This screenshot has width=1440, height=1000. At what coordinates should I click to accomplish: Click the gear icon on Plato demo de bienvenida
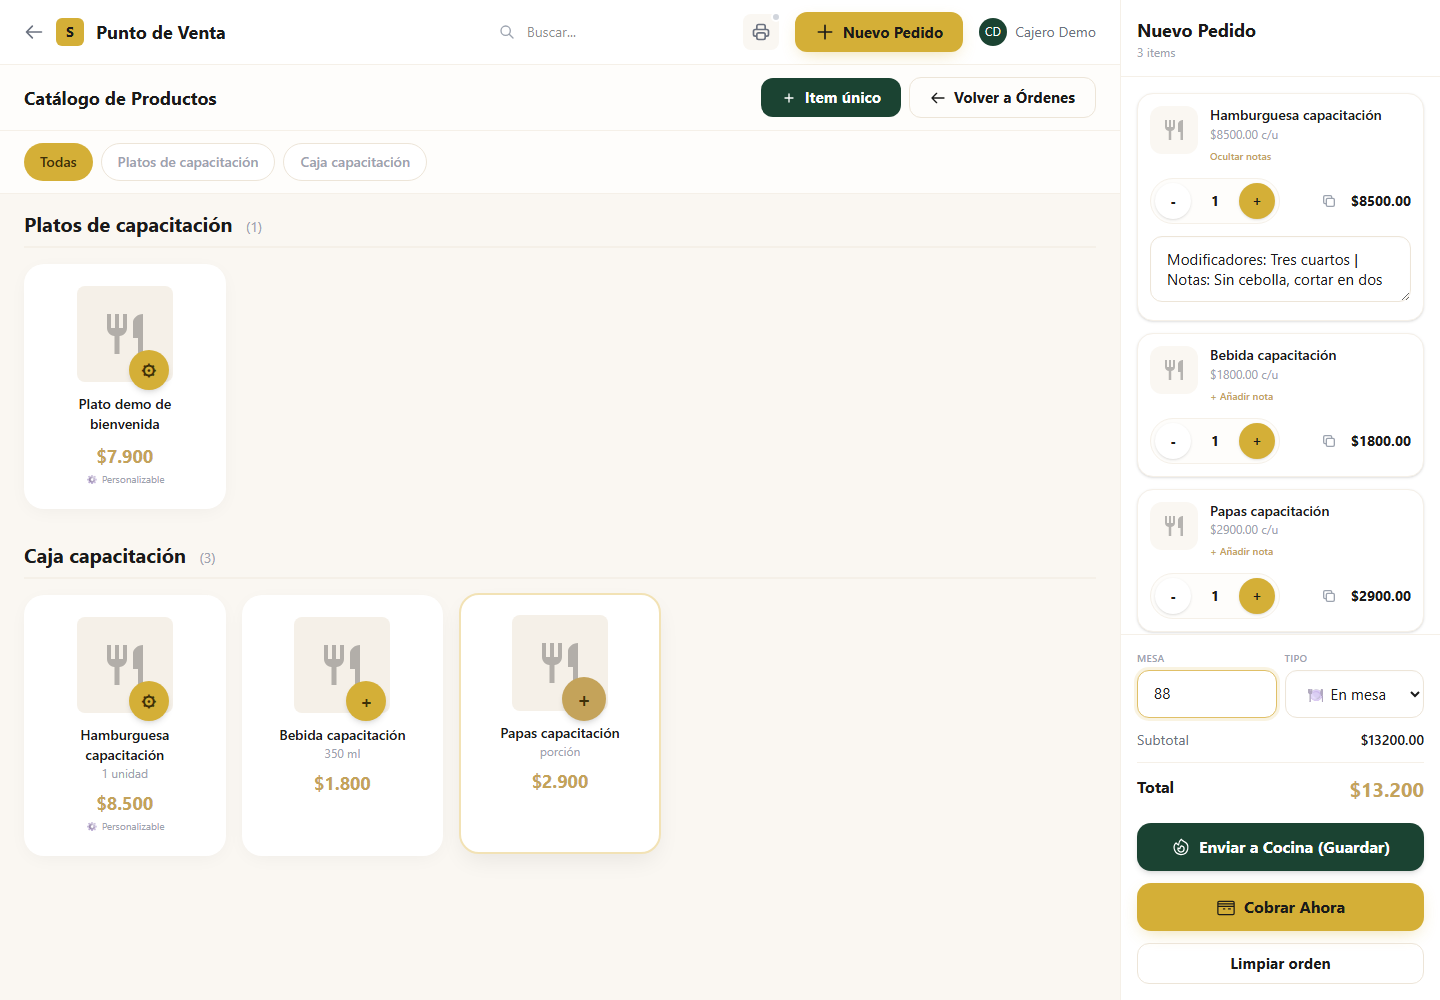point(149,370)
